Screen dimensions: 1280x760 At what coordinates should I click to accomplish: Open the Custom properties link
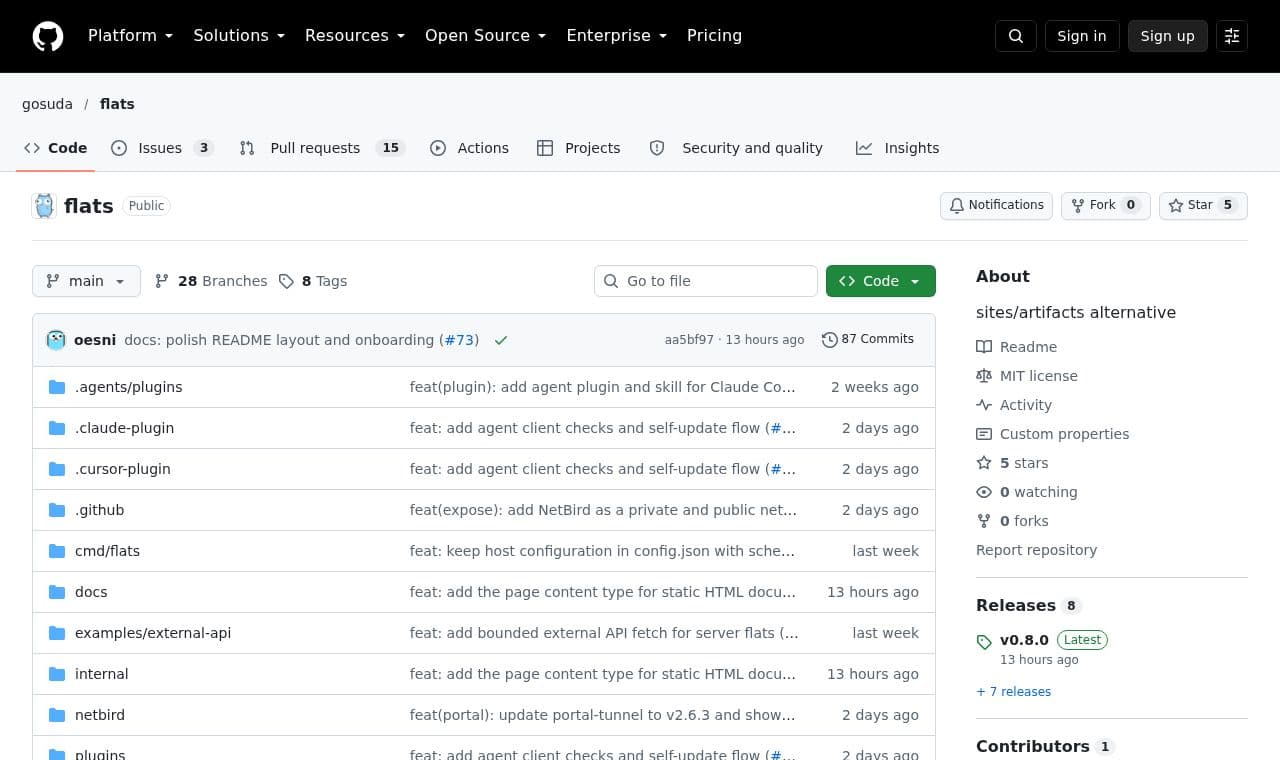click(x=1053, y=434)
